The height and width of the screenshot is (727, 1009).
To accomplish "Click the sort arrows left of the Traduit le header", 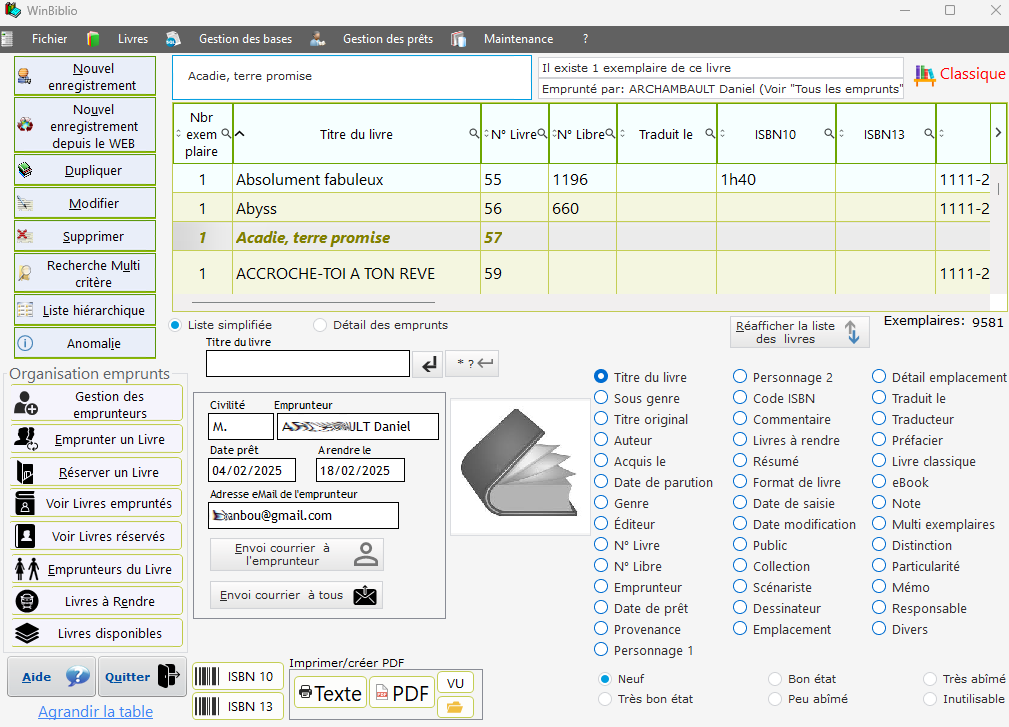I will (x=622, y=134).
